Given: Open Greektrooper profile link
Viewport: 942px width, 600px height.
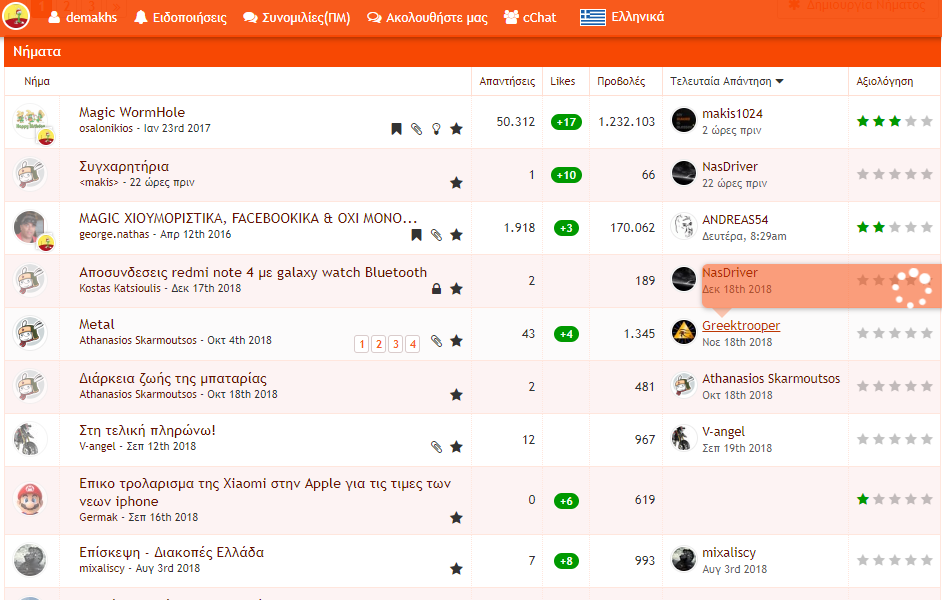Looking at the screenshot, I should coord(741,326).
